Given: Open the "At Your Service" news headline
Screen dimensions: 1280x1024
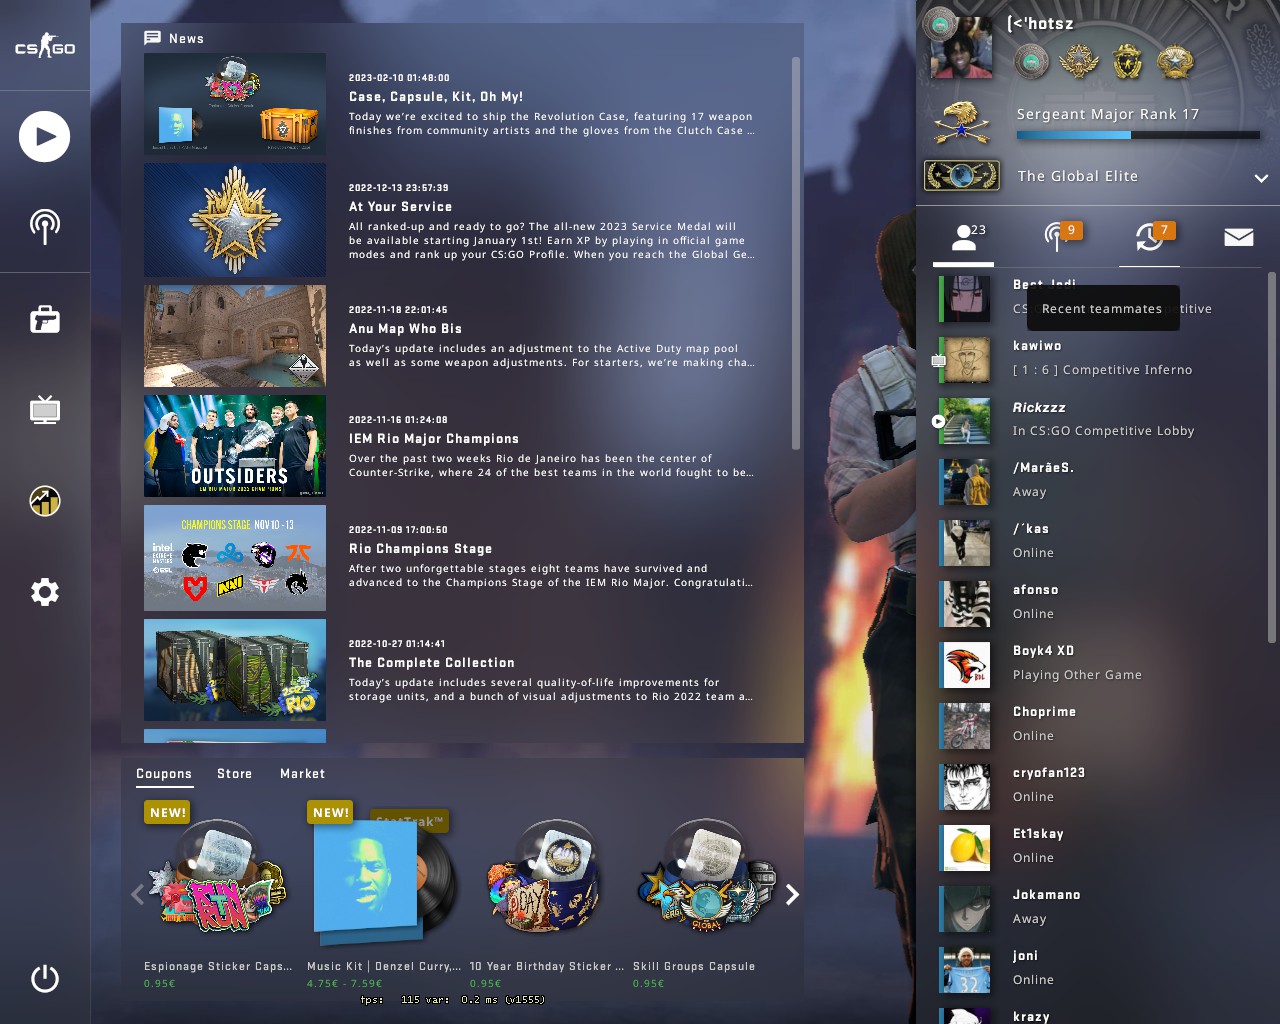Looking at the screenshot, I should click(401, 207).
